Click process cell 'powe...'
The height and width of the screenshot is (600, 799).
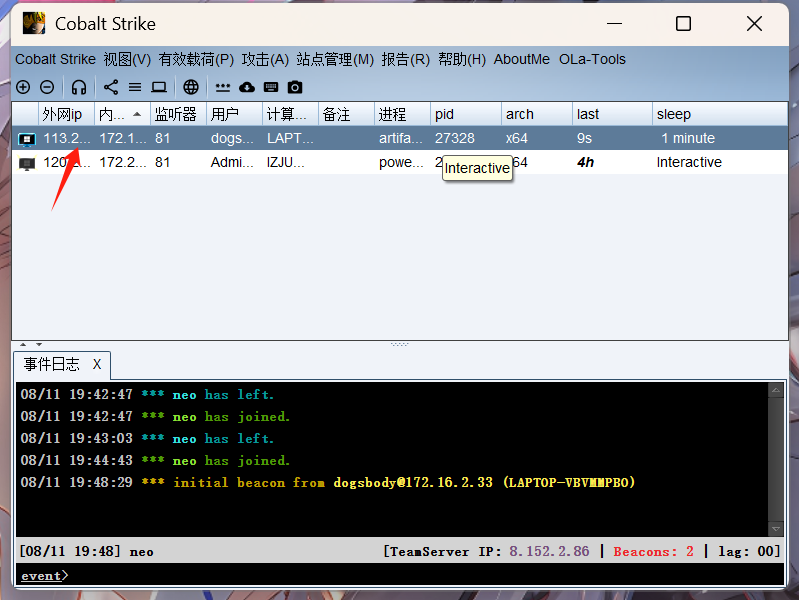pyautogui.click(x=401, y=162)
